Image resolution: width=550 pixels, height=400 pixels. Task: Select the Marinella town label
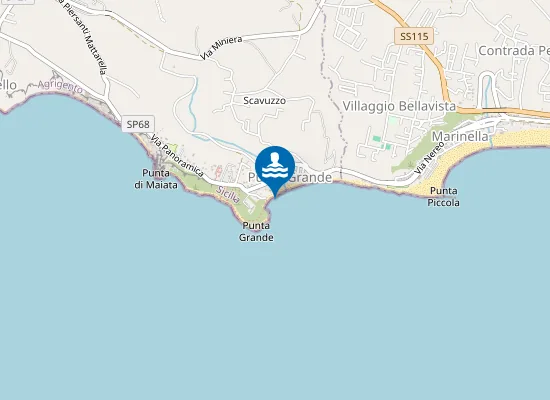pos(460,136)
